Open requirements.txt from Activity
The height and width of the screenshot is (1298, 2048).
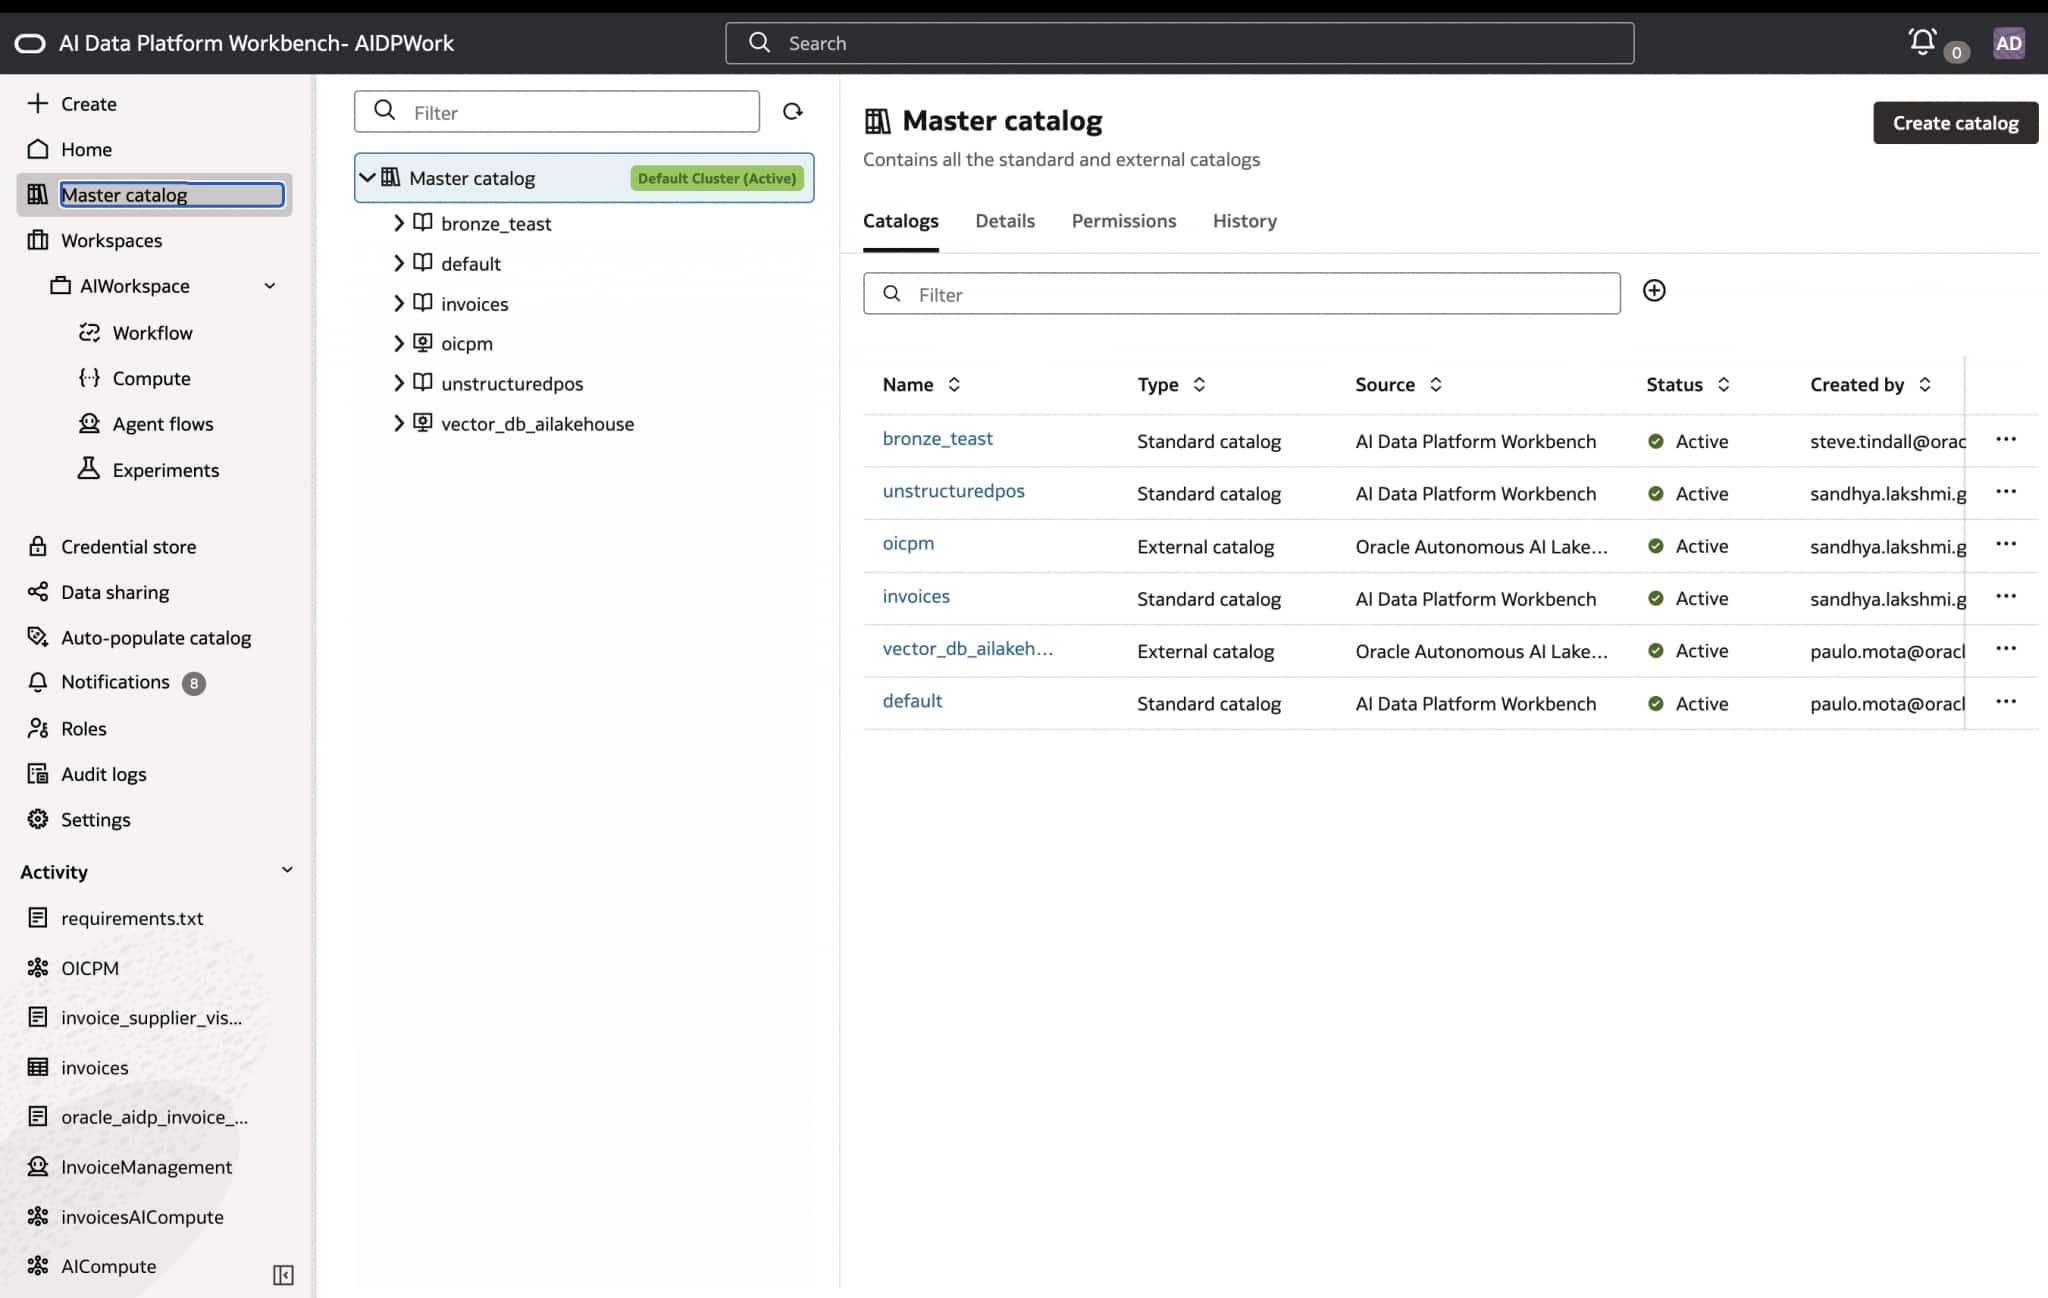[x=131, y=917]
